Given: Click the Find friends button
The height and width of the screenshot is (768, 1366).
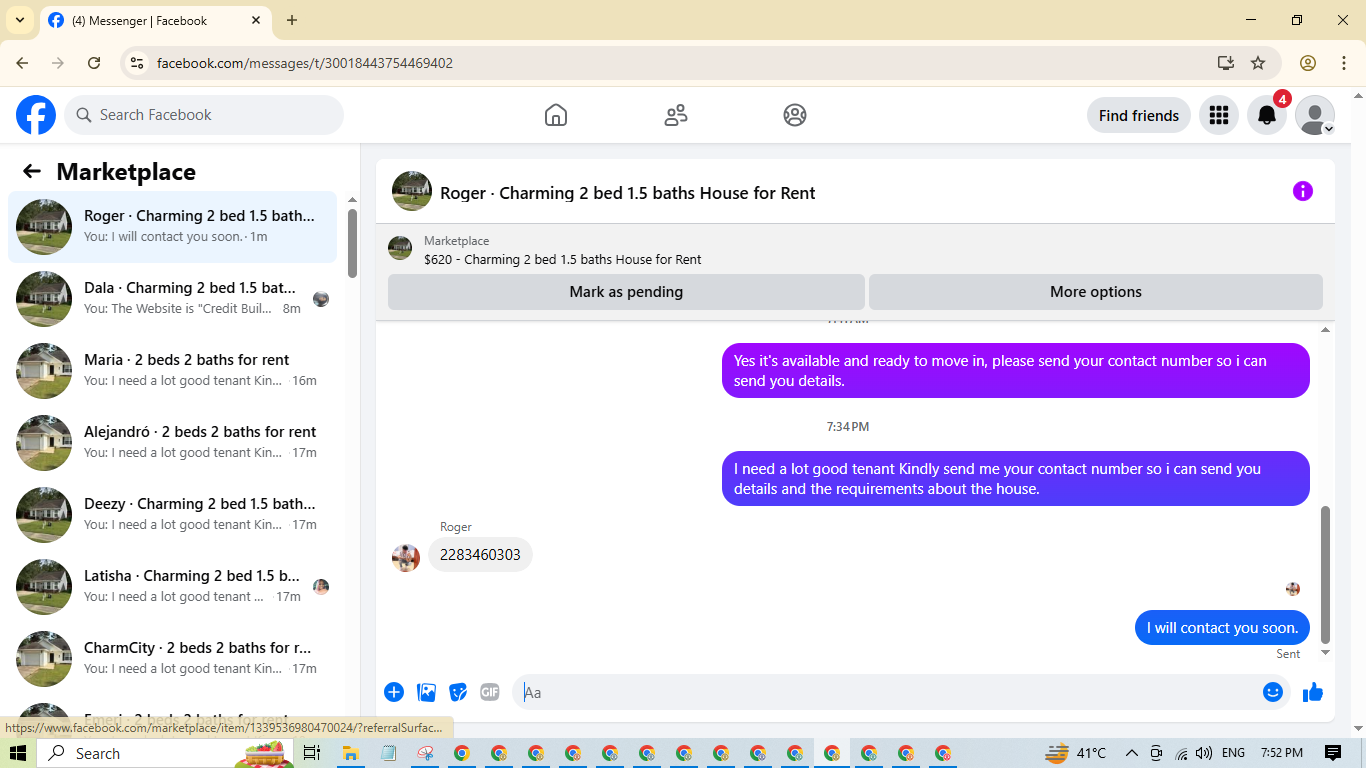Looking at the screenshot, I should point(1139,115).
